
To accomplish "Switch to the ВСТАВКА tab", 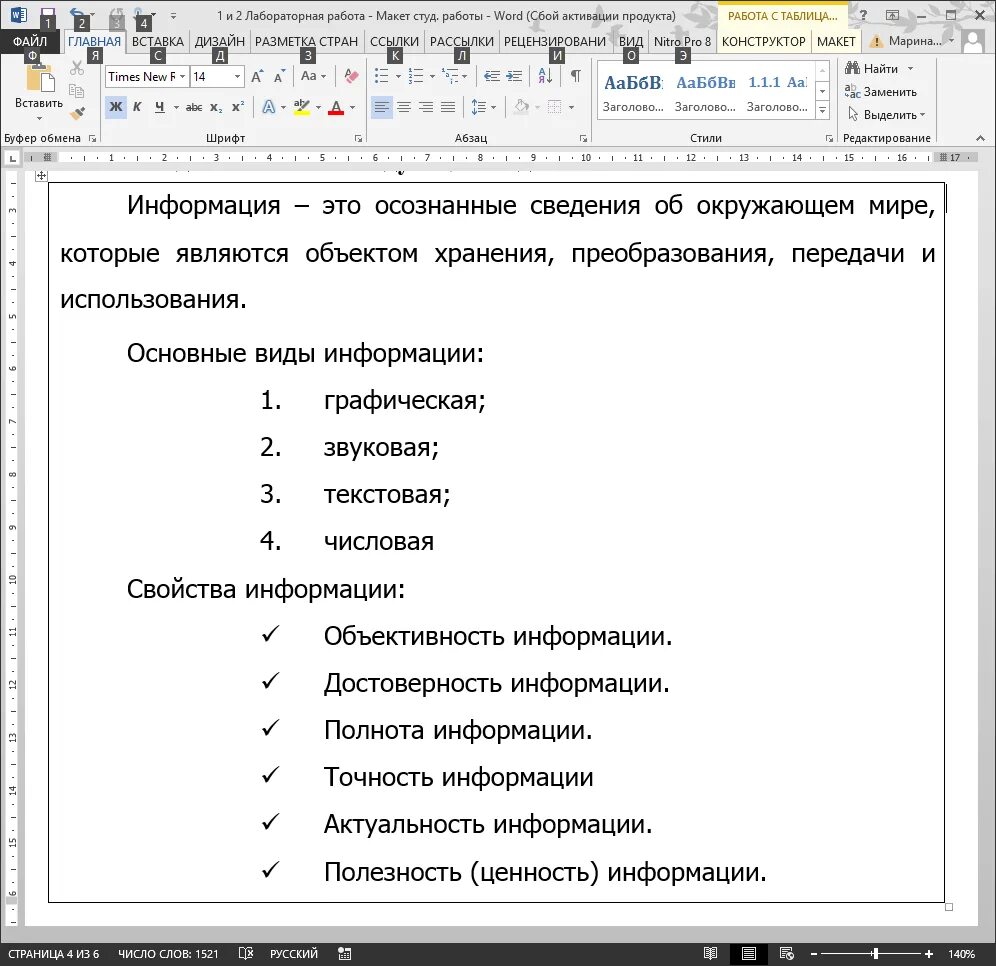I will click(x=158, y=41).
